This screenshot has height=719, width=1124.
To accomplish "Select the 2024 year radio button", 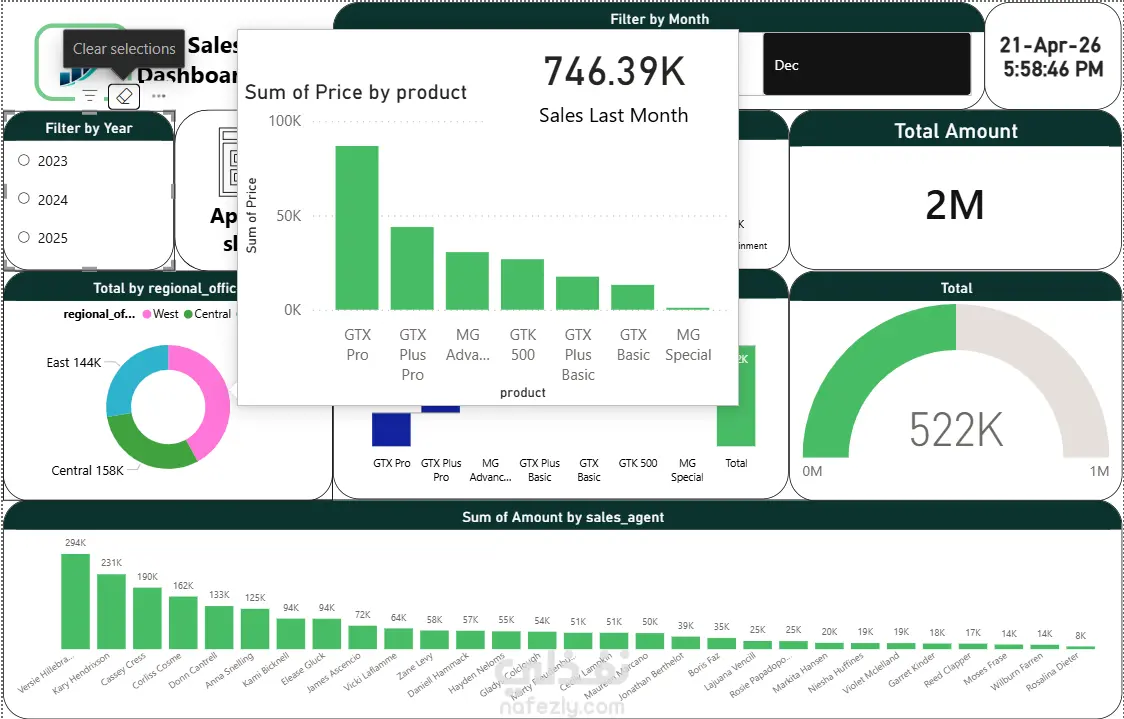I will 24,199.
